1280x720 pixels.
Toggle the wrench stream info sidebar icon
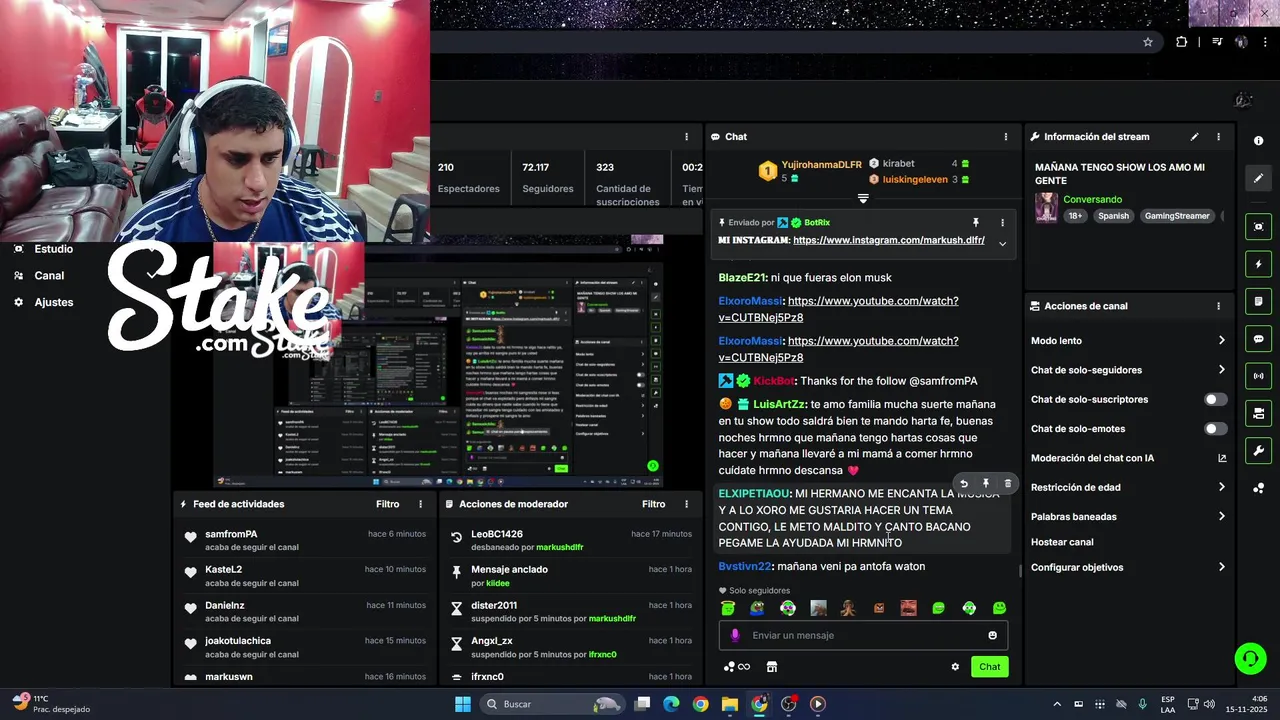coord(1258,450)
